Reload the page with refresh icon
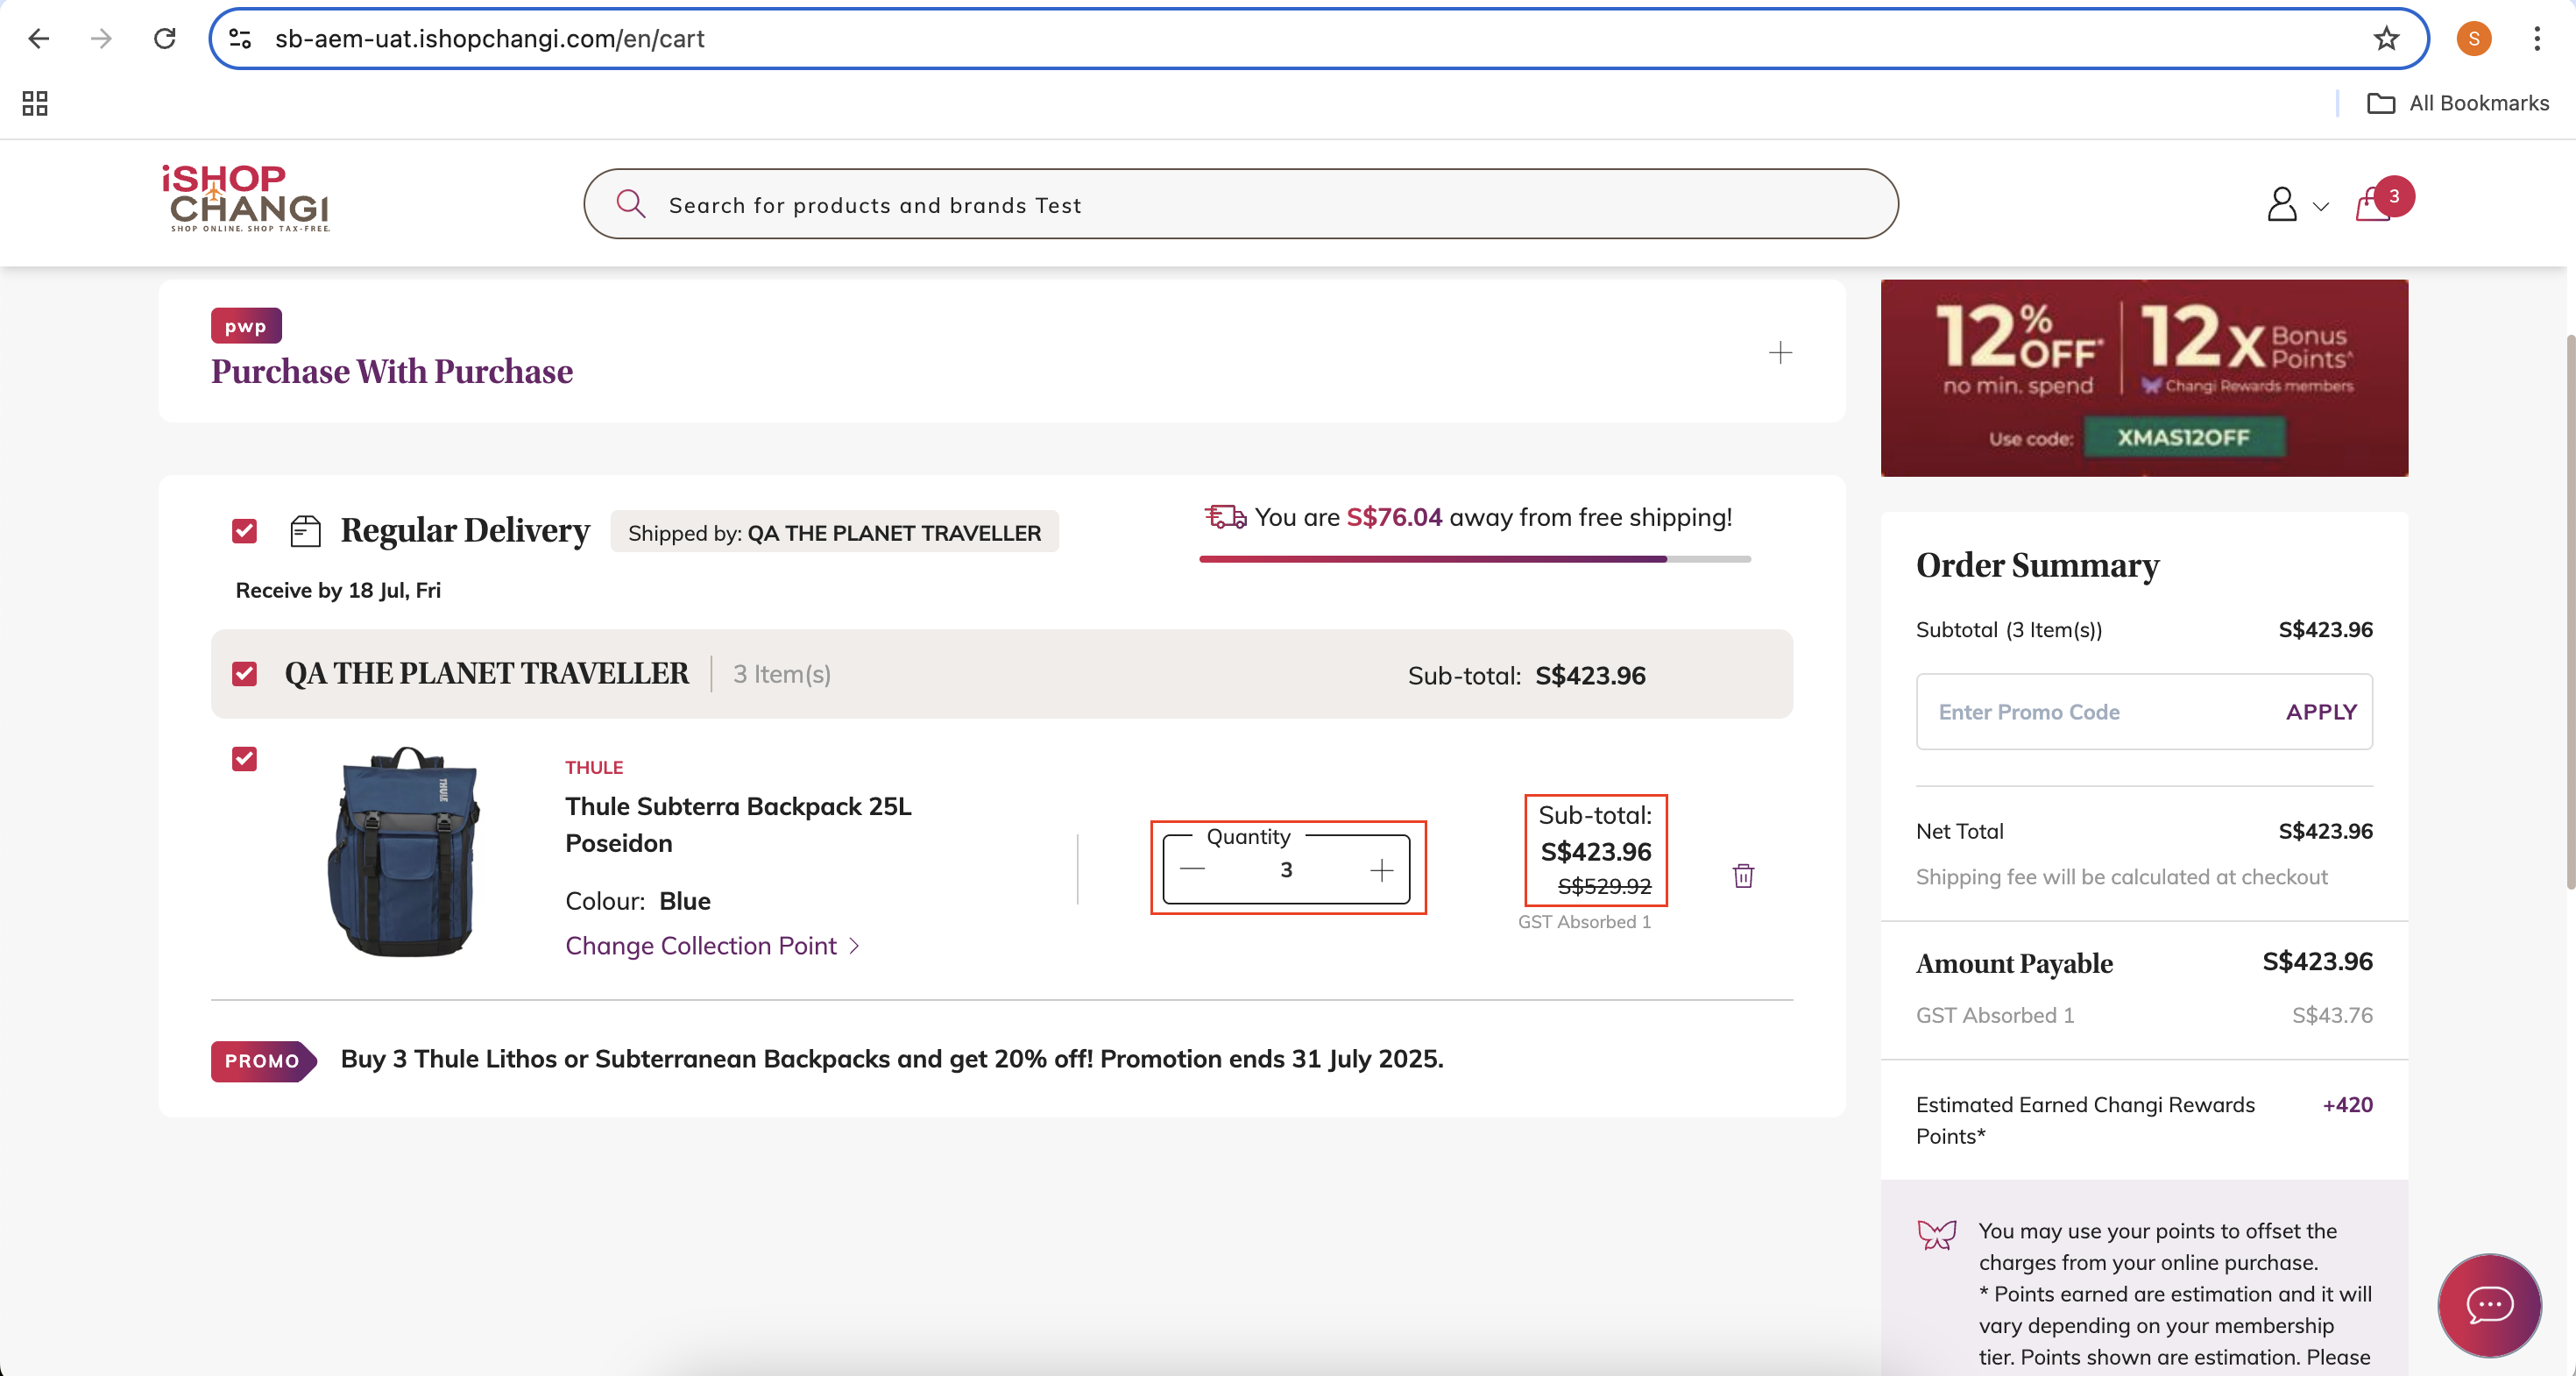2576x1376 pixels. pos(165,39)
